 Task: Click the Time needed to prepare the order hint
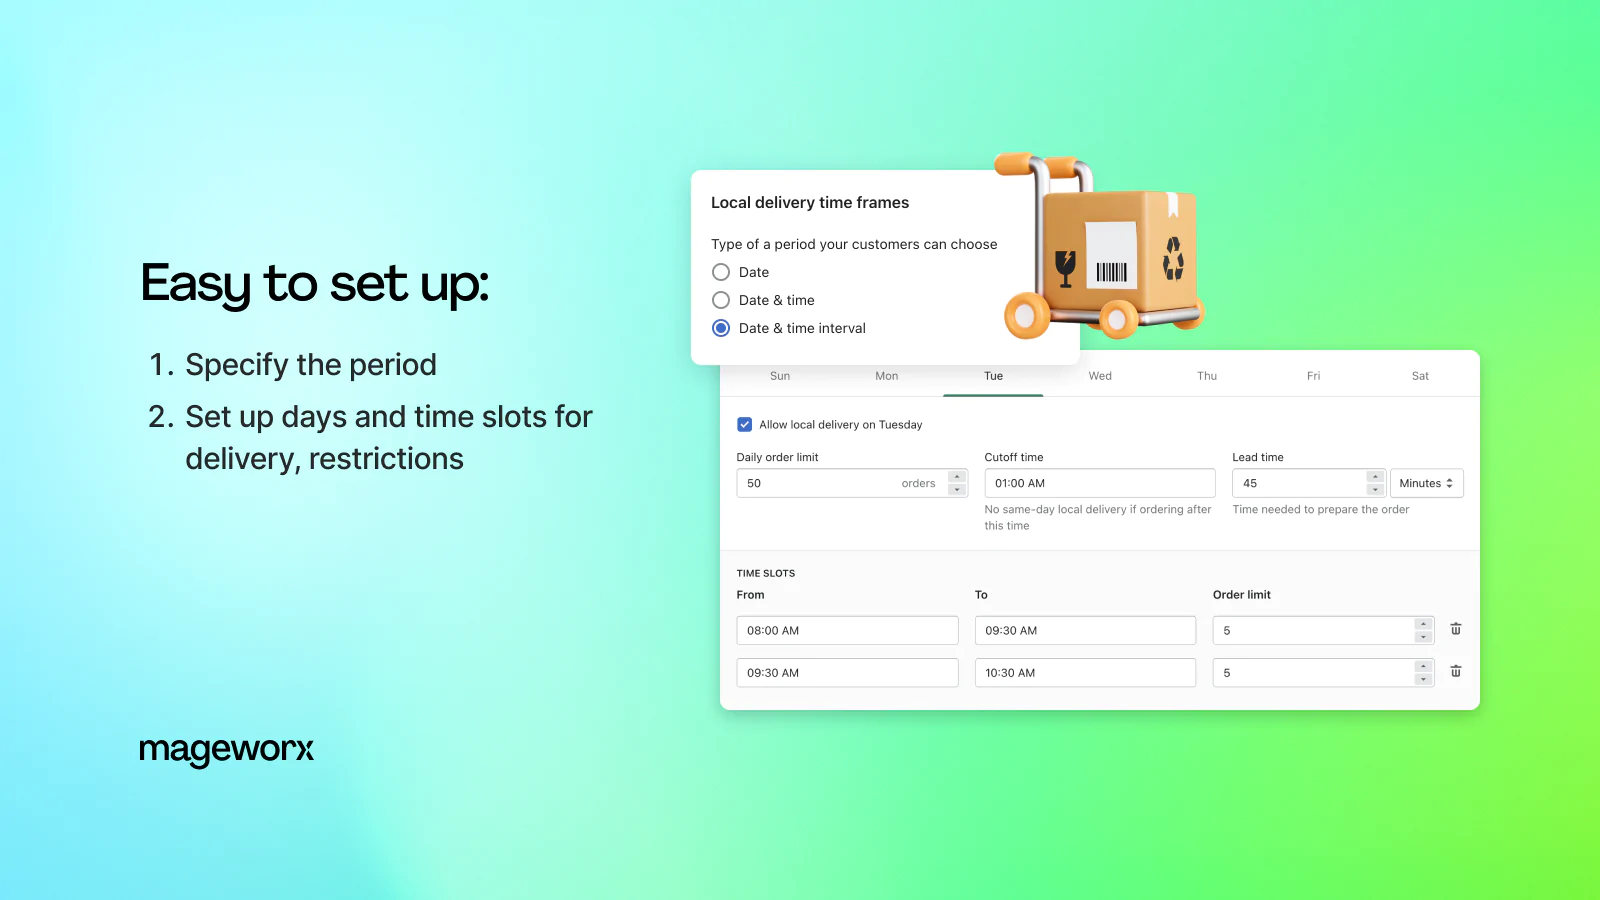coord(1321,510)
